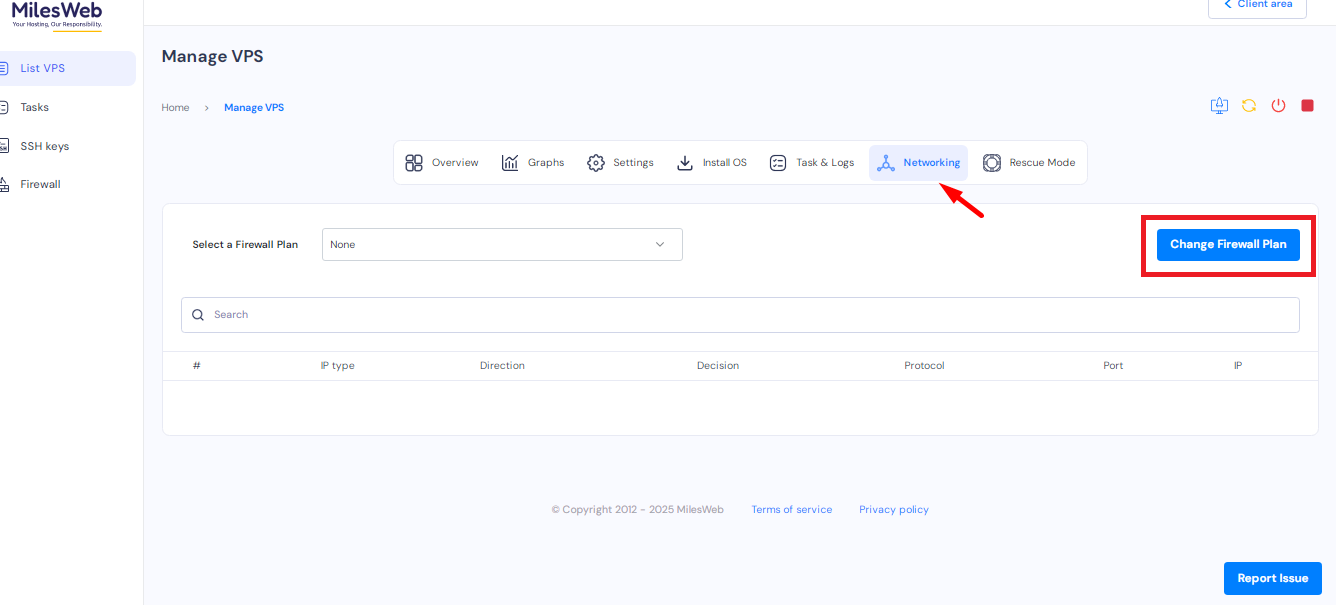This screenshot has width=1336, height=605.
Task: Go to the Settings tab
Action: point(620,163)
